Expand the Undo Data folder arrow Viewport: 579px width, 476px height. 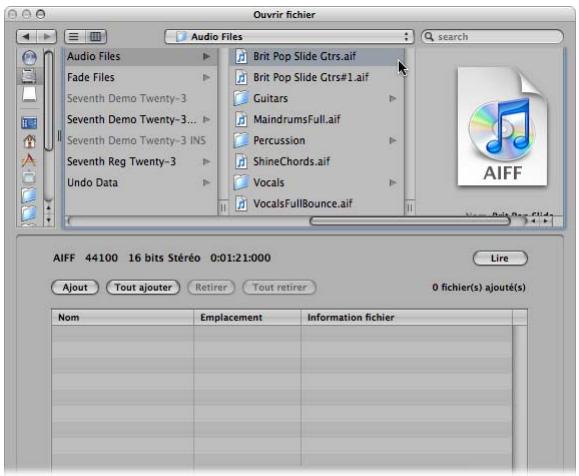(x=206, y=182)
